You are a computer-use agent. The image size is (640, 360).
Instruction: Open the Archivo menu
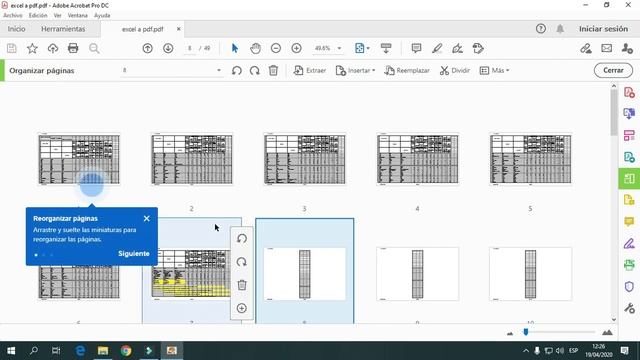13,15
